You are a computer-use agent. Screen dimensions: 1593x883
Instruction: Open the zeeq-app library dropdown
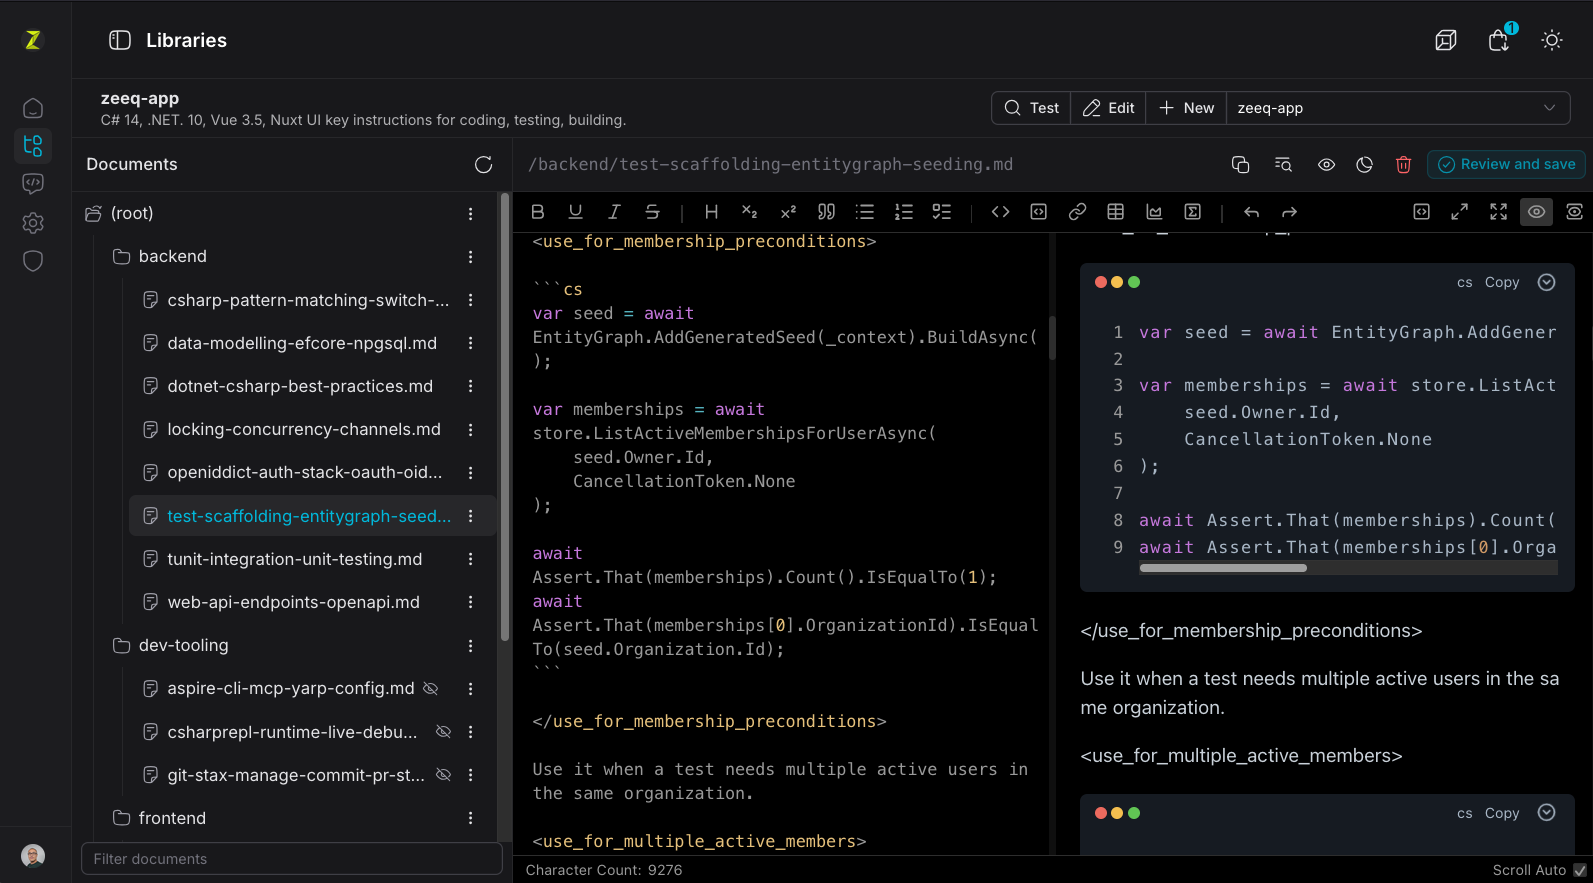pos(1398,108)
